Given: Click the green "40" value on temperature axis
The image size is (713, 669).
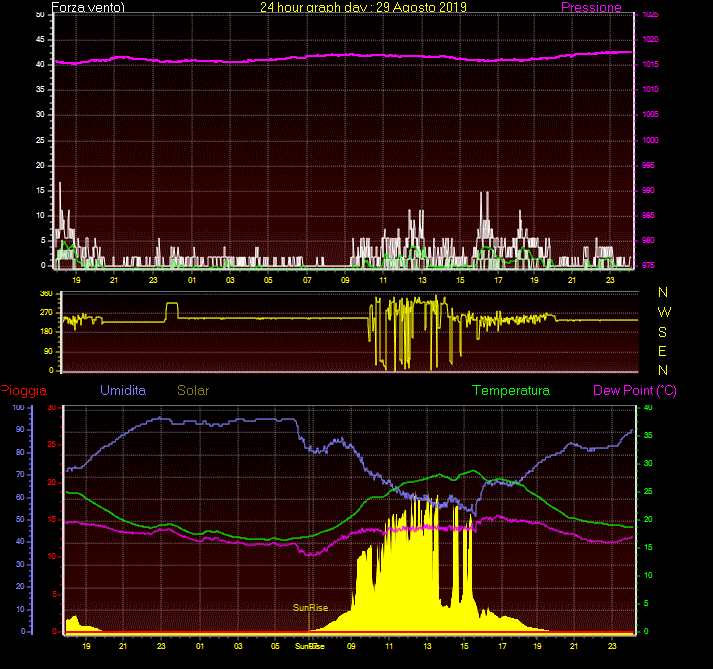Looking at the screenshot, I should click(x=648, y=407).
